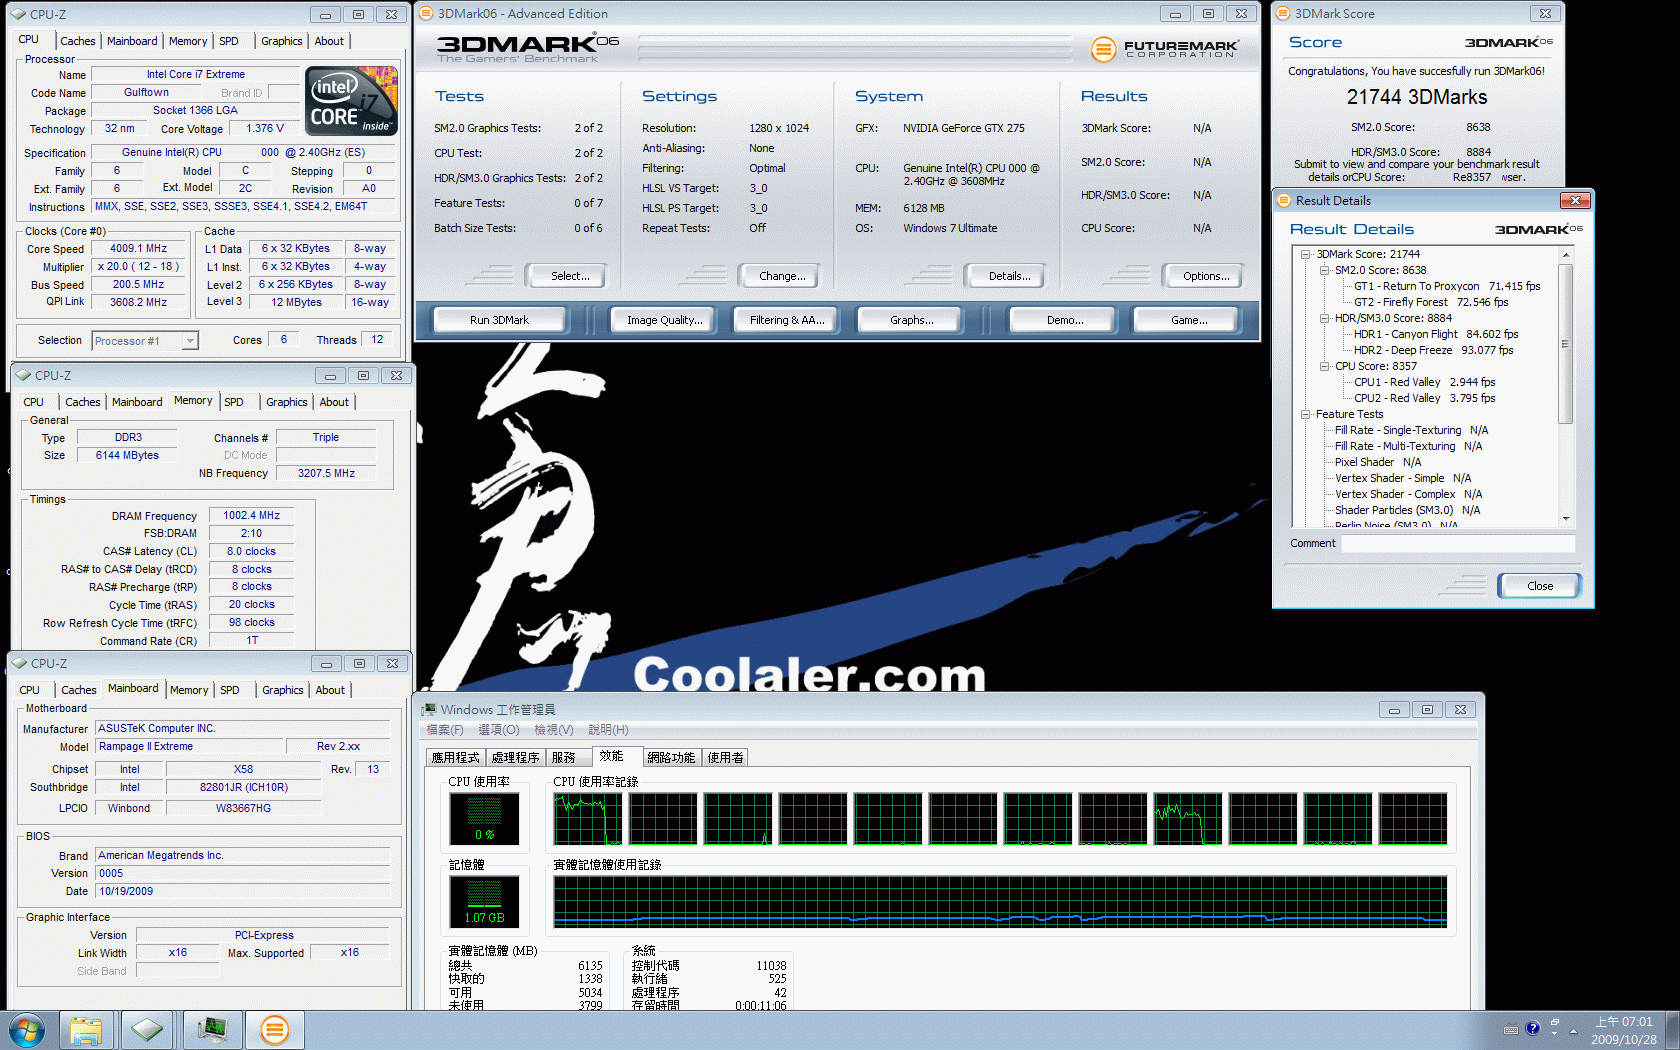Click the Run 3DMark button
This screenshot has width=1680, height=1050.
pos(499,320)
